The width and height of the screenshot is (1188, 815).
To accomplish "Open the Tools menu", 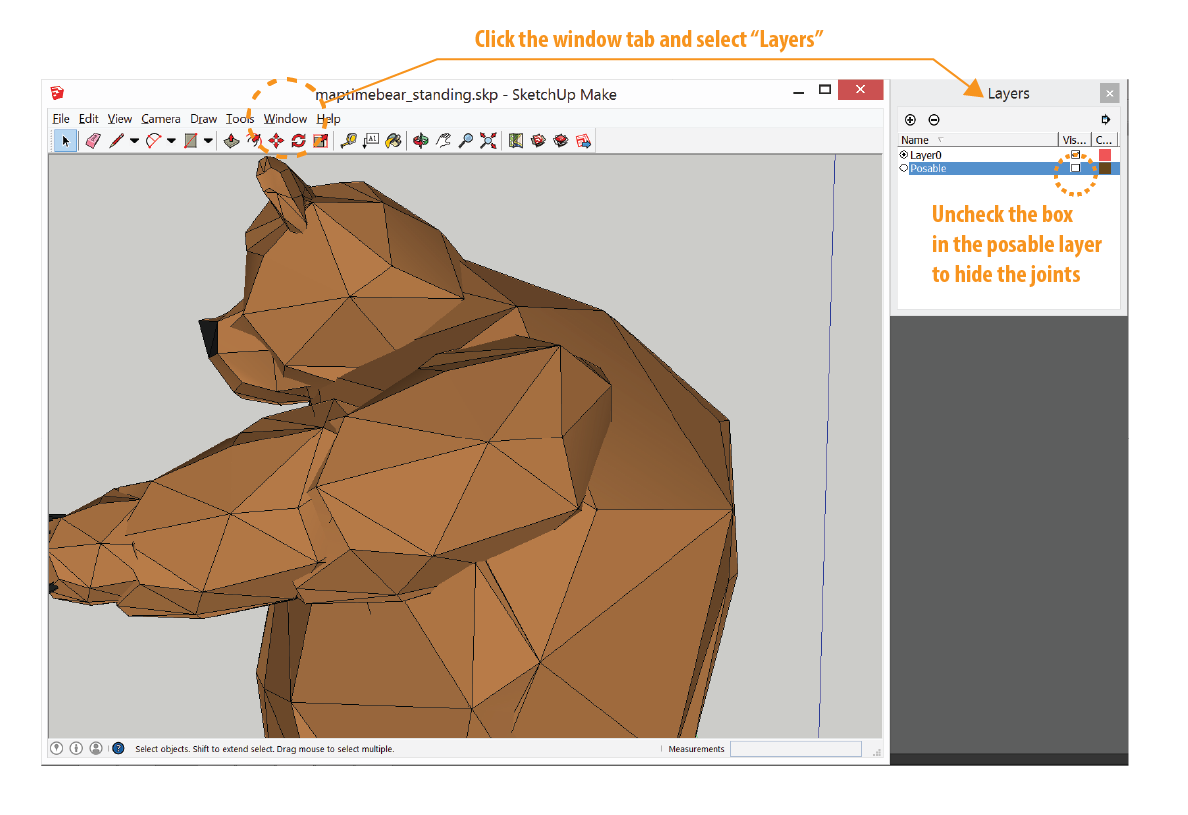I will click(x=240, y=119).
